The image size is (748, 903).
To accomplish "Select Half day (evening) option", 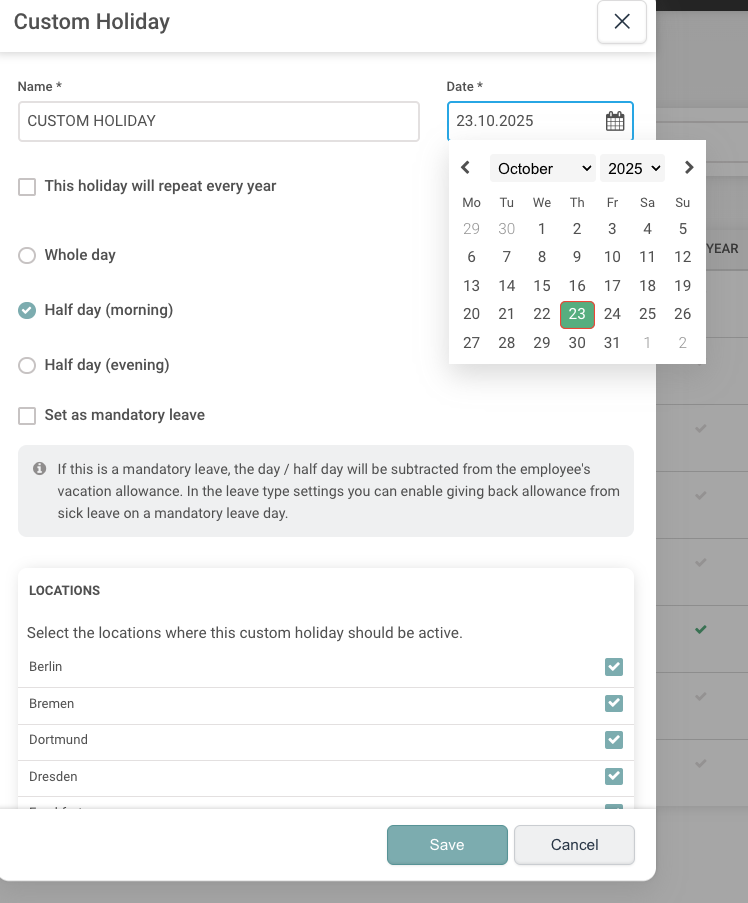I will click(27, 365).
